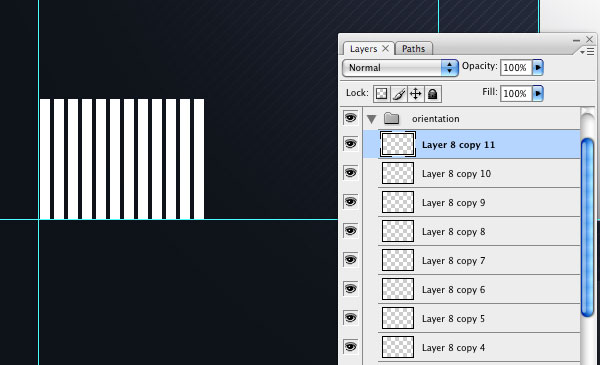600x365 pixels.
Task: Open the Layers panel options menu icon
Action: tap(587, 51)
